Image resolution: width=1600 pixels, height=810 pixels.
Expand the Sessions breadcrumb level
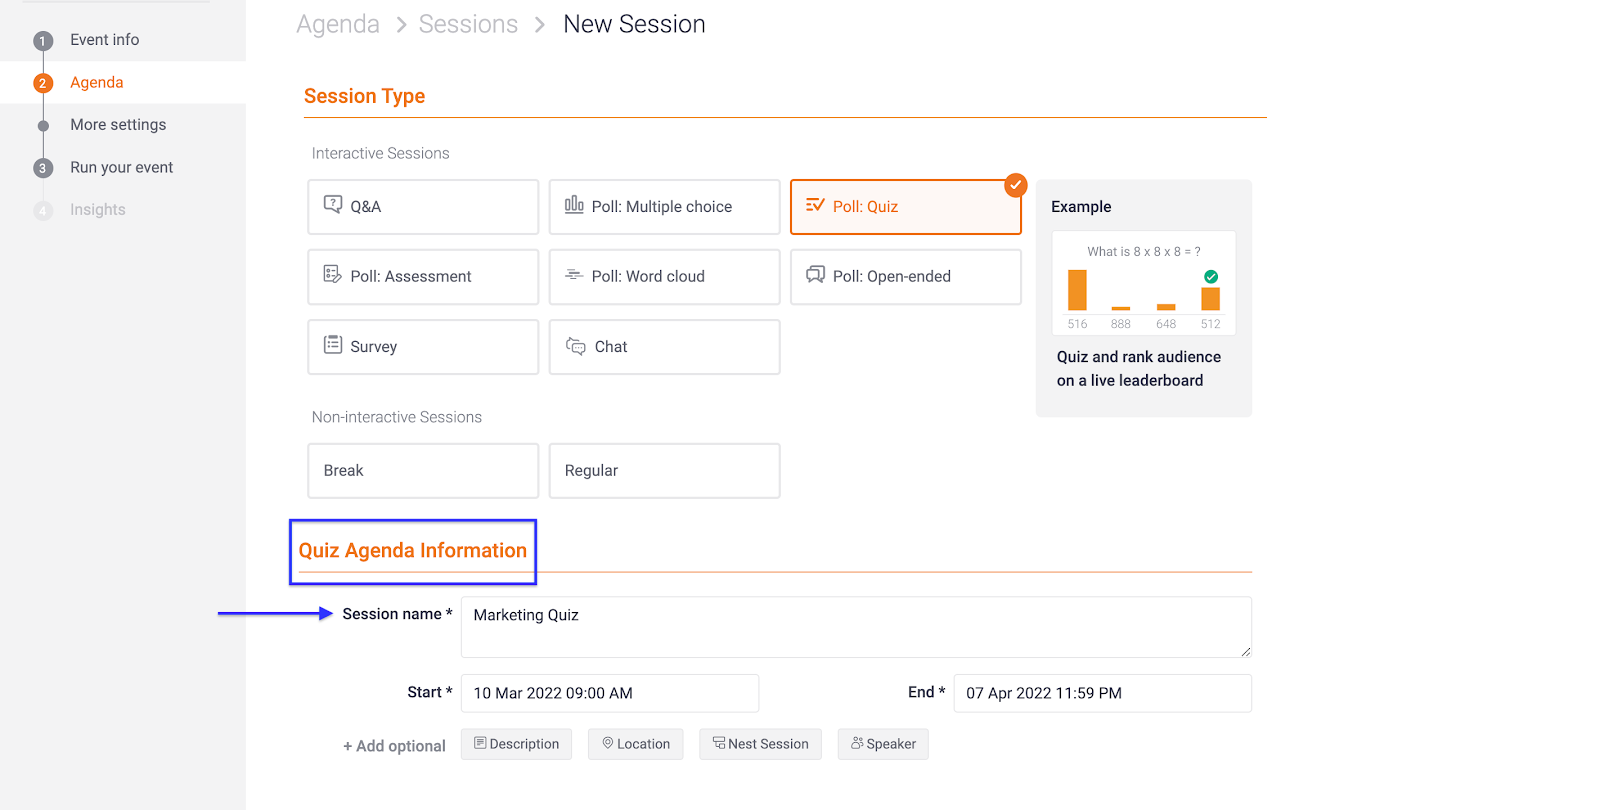[x=468, y=25]
